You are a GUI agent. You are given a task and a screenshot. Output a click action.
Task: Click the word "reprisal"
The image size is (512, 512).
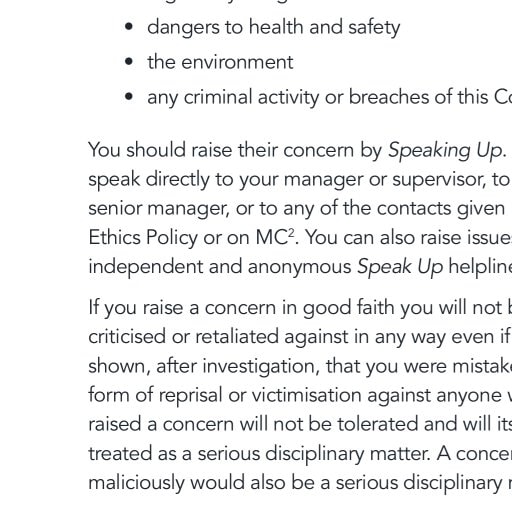[x=190, y=396]
